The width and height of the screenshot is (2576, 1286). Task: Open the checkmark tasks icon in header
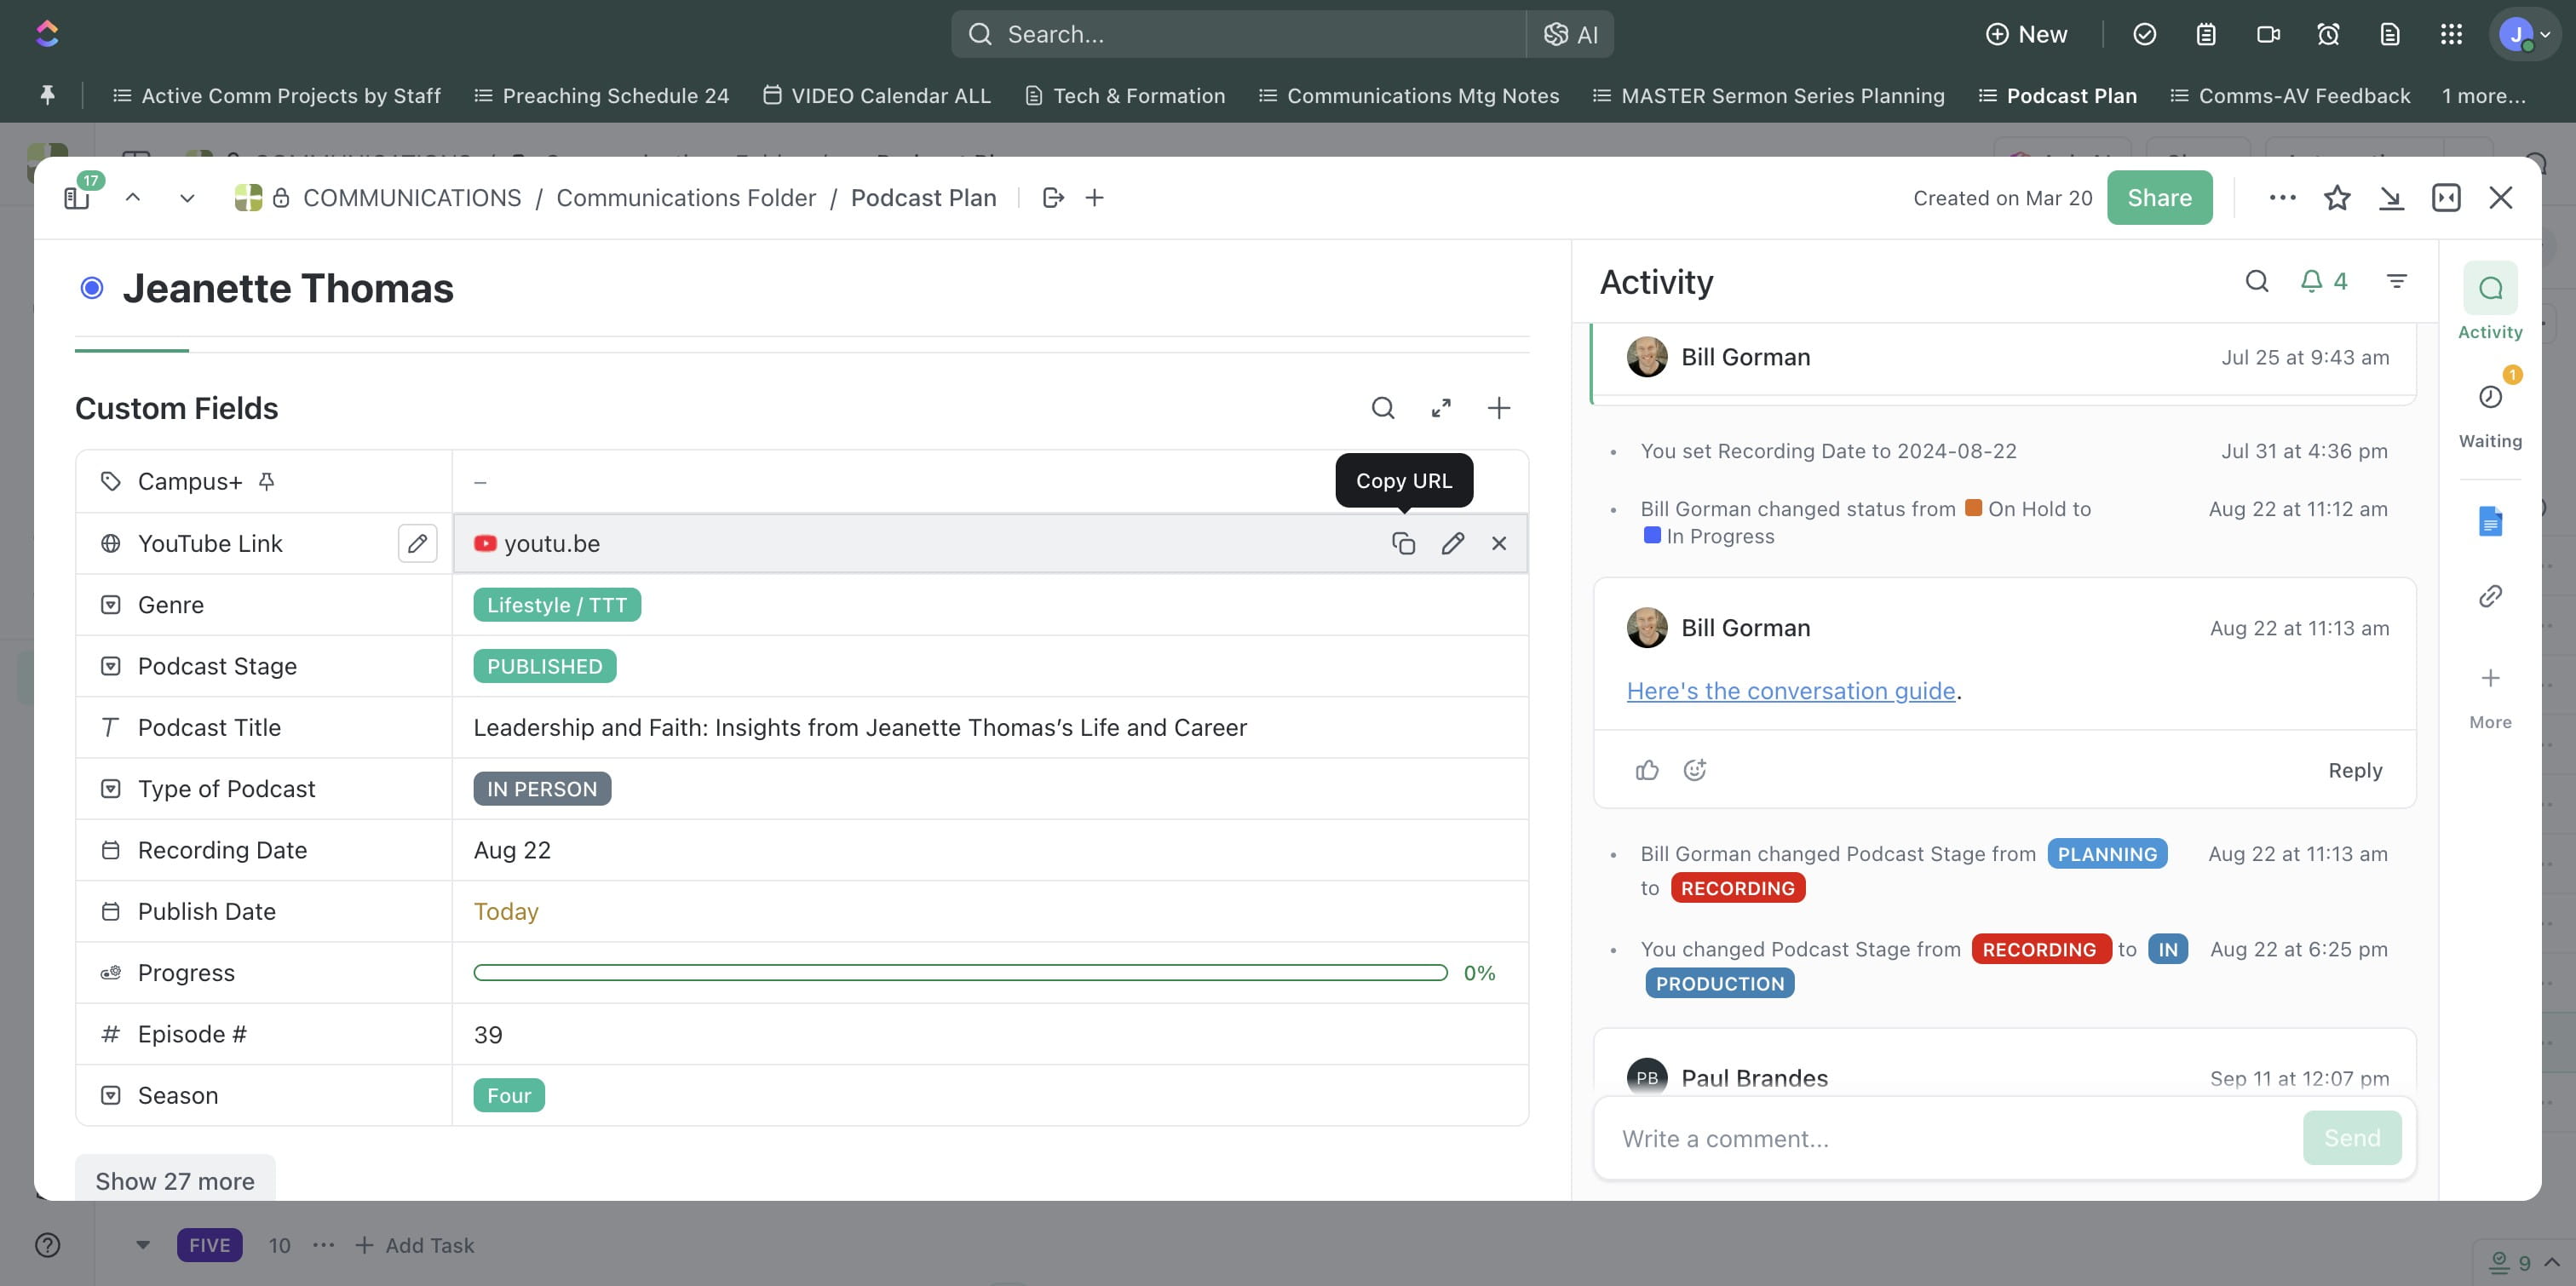tap(2144, 34)
